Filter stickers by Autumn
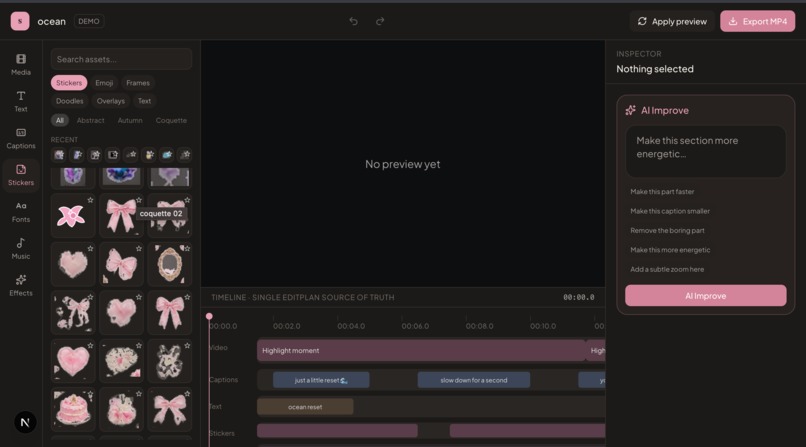 pyautogui.click(x=130, y=120)
